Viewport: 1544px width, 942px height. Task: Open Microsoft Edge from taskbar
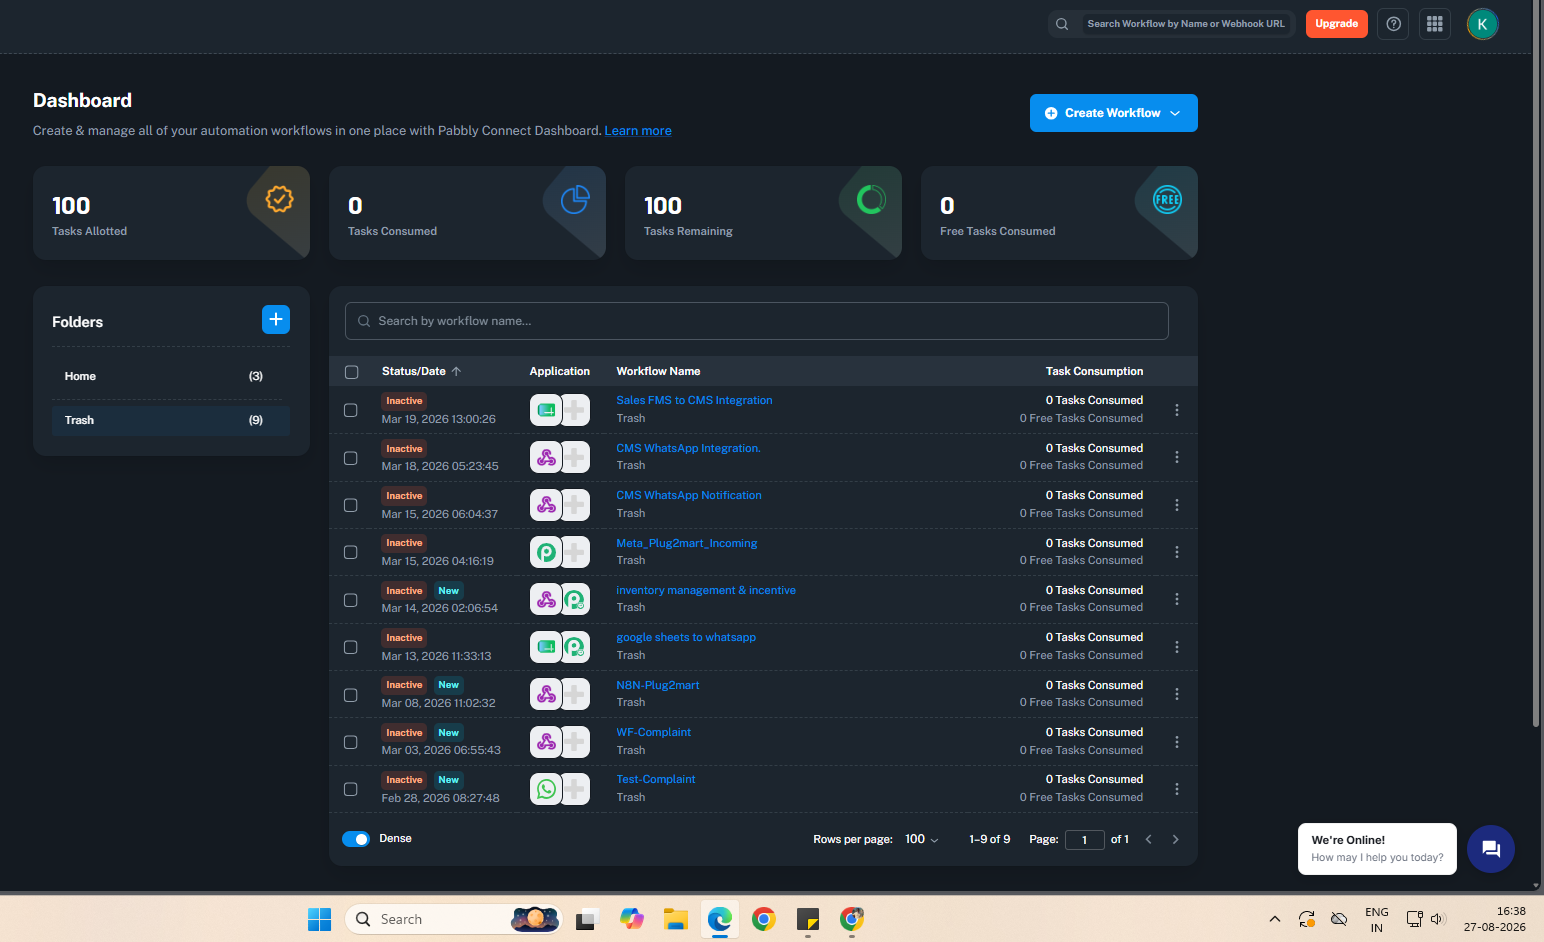tap(719, 919)
